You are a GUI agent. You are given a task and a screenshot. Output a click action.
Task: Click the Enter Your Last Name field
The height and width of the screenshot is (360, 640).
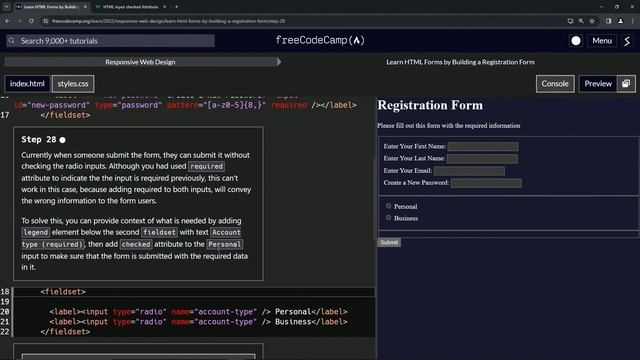click(x=482, y=158)
